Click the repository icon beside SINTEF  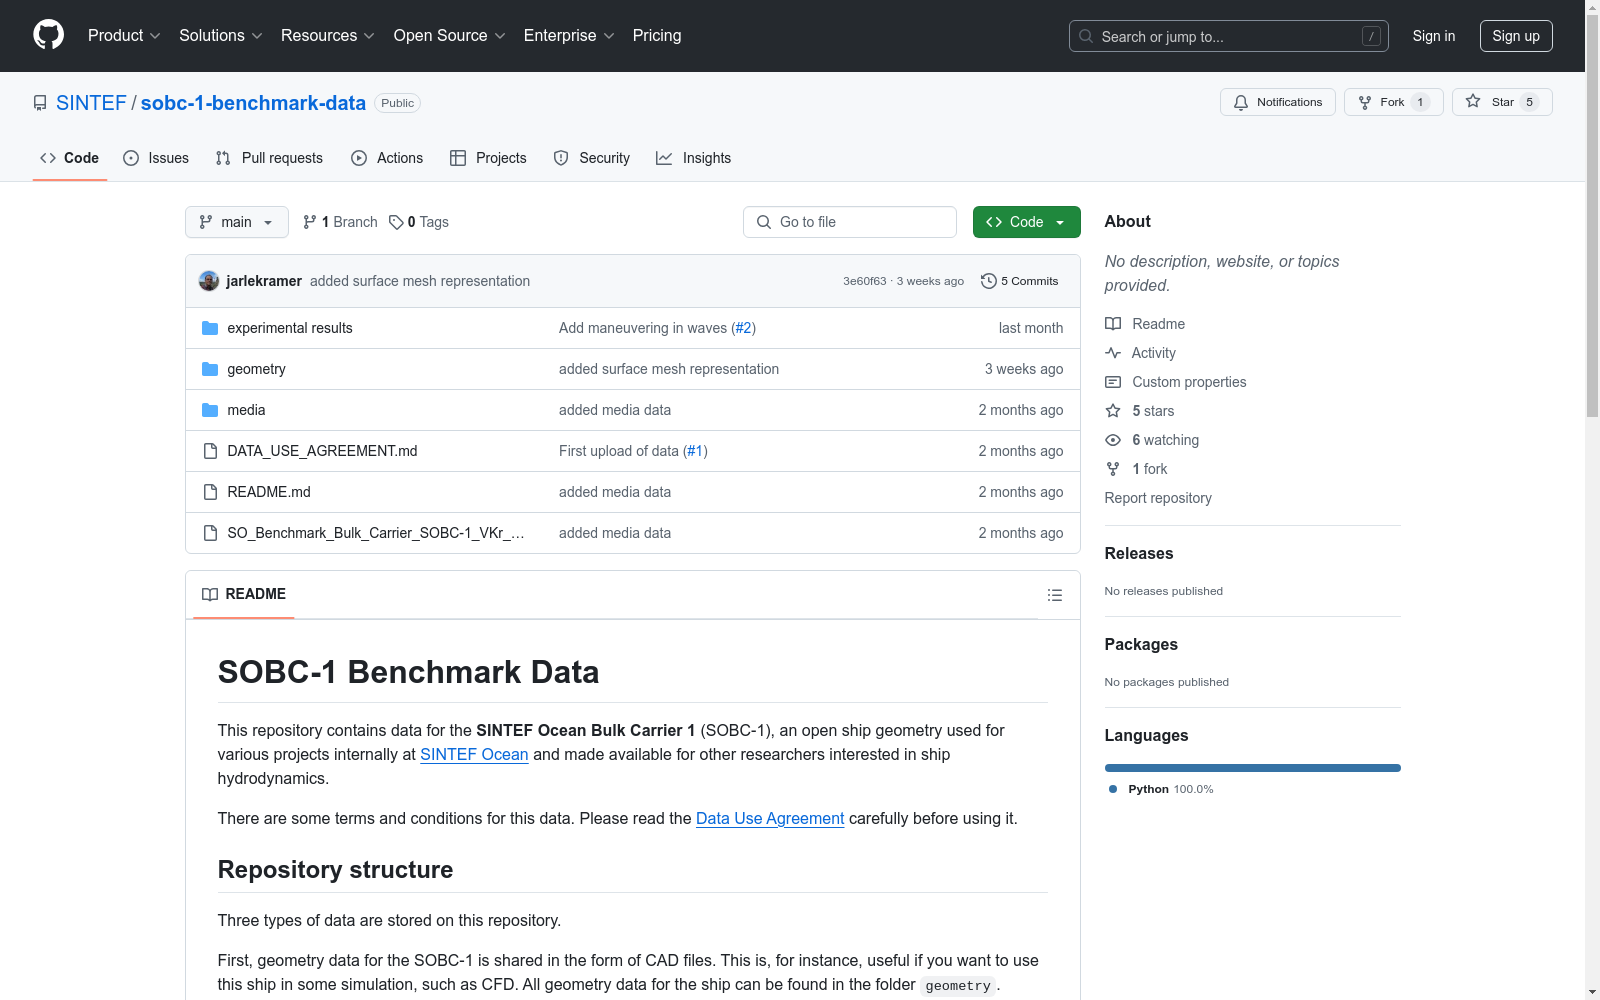tap(40, 103)
